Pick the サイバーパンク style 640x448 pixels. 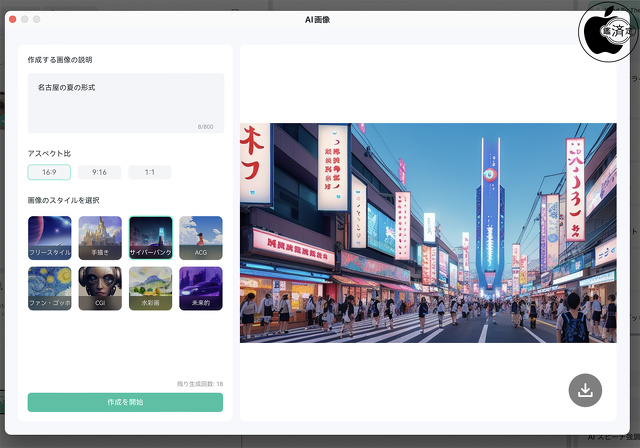[150, 237]
